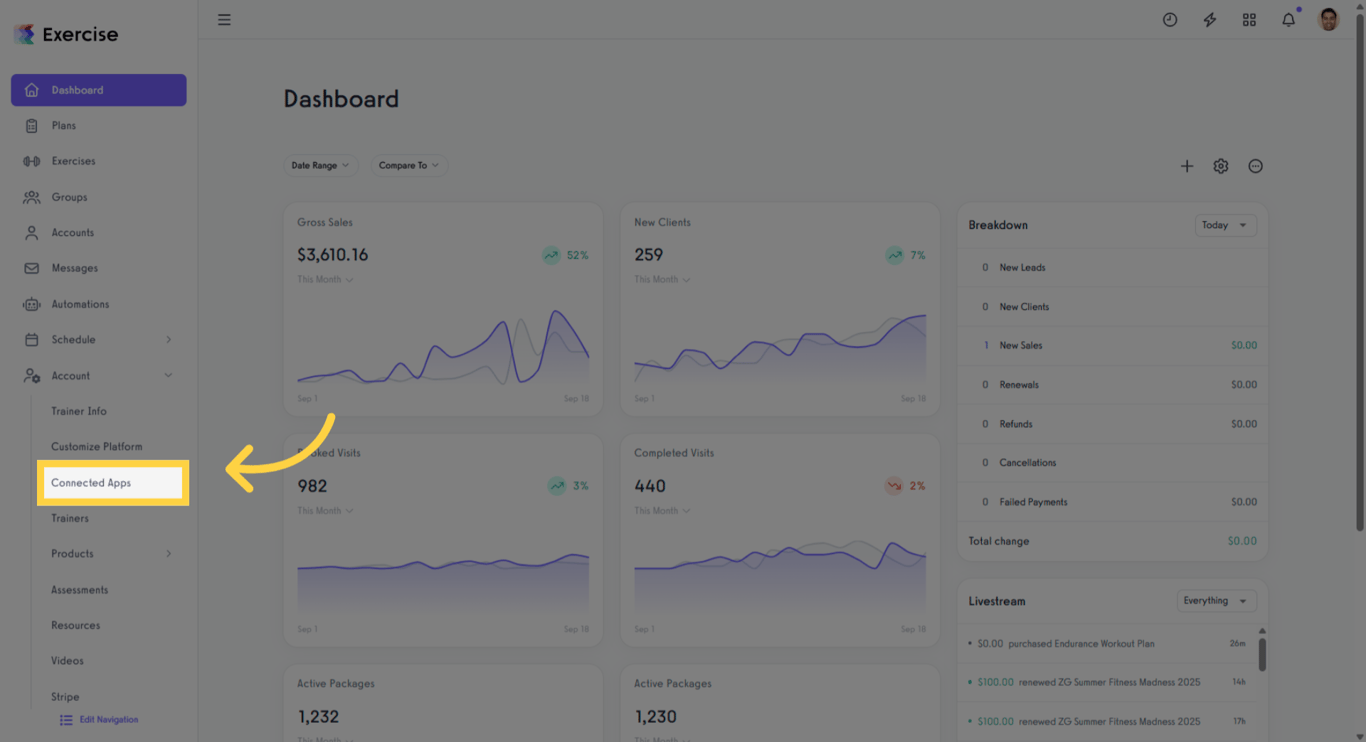Viewport: 1366px width, 742px height.
Task: Expand the Products submenu
Action: pos(168,554)
